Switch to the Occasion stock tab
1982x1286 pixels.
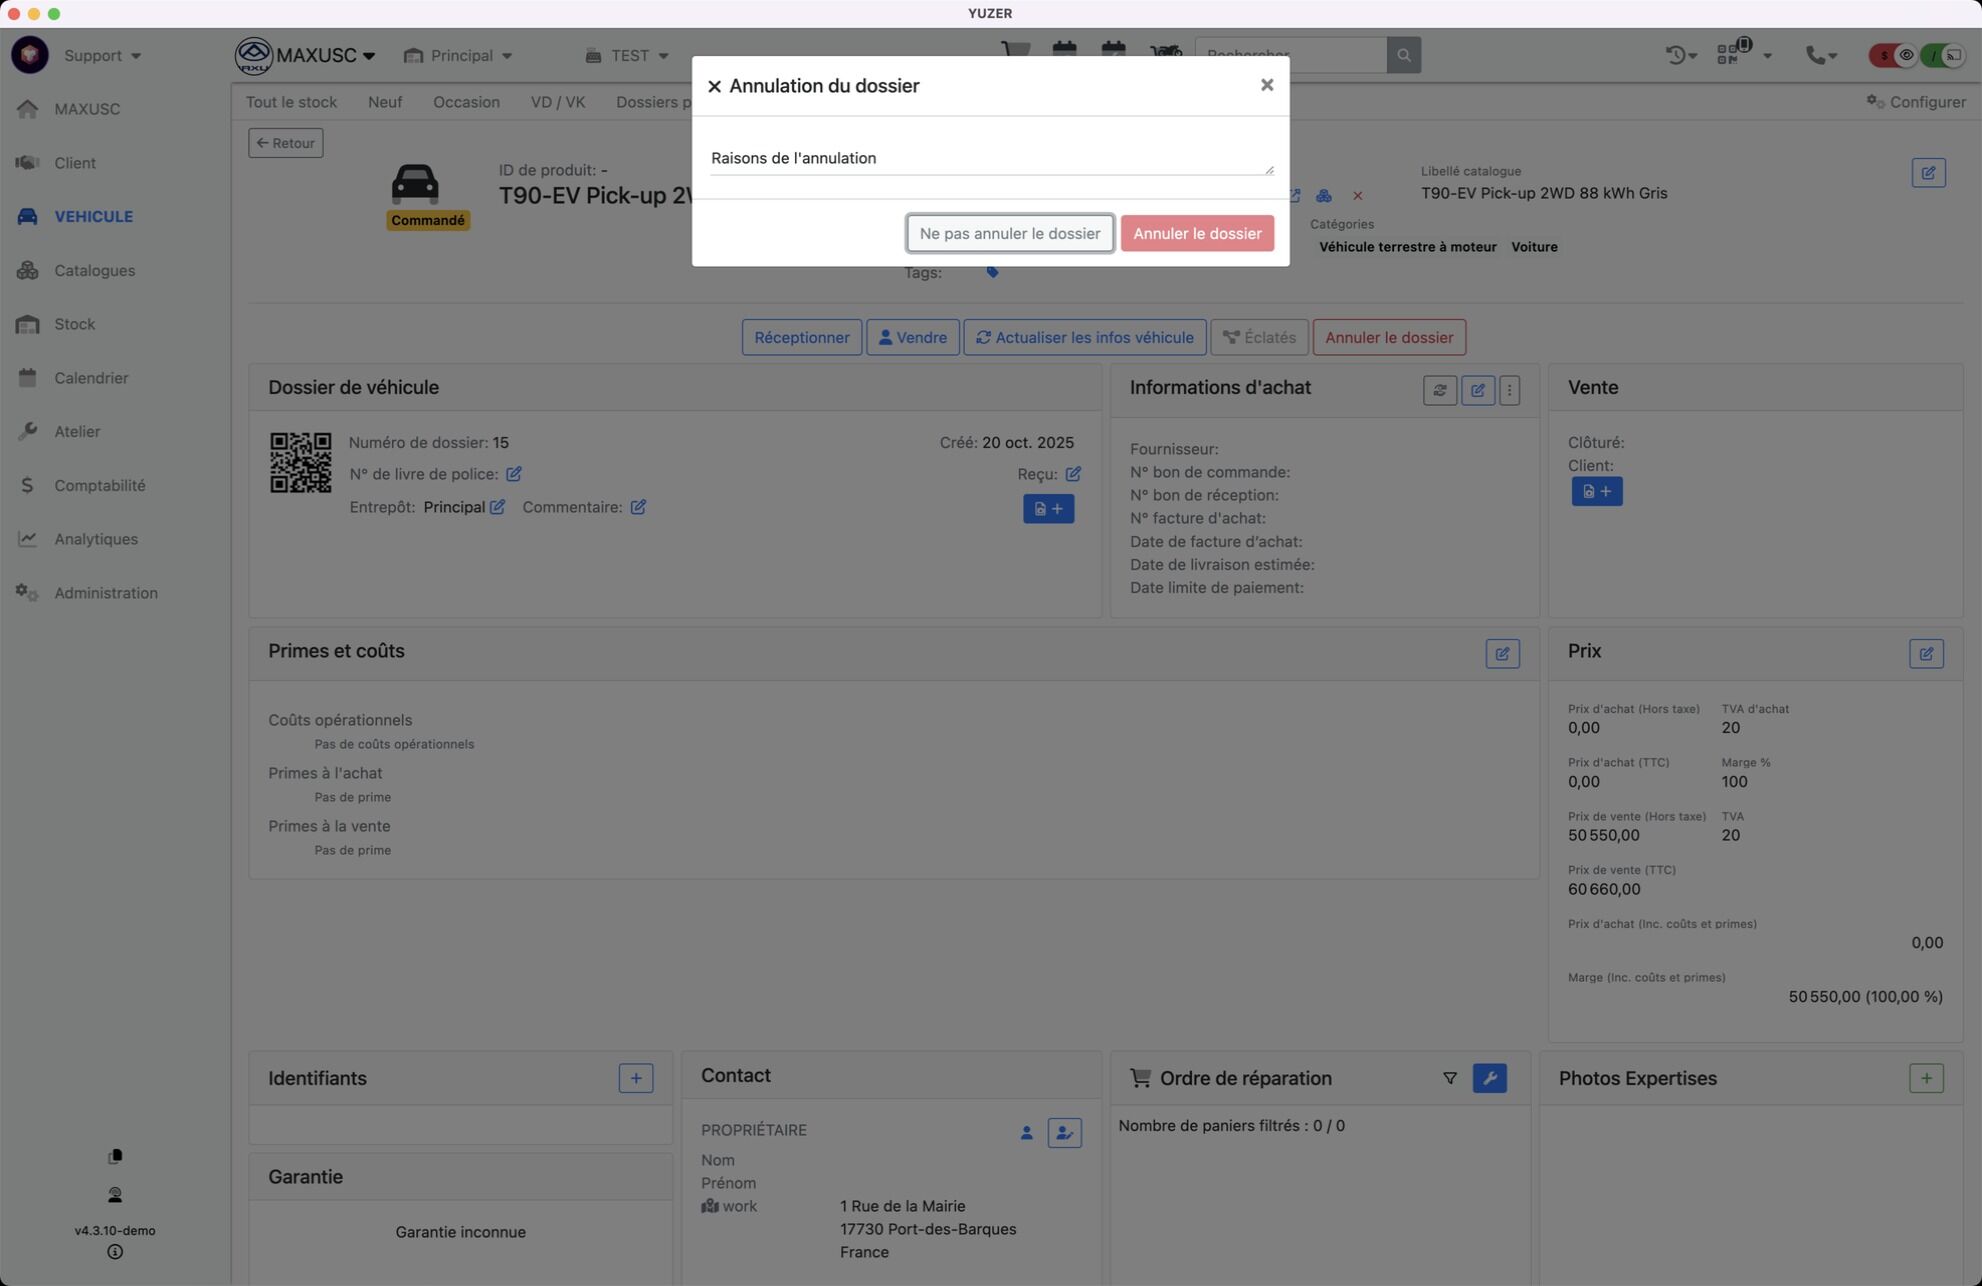(466, 102)
